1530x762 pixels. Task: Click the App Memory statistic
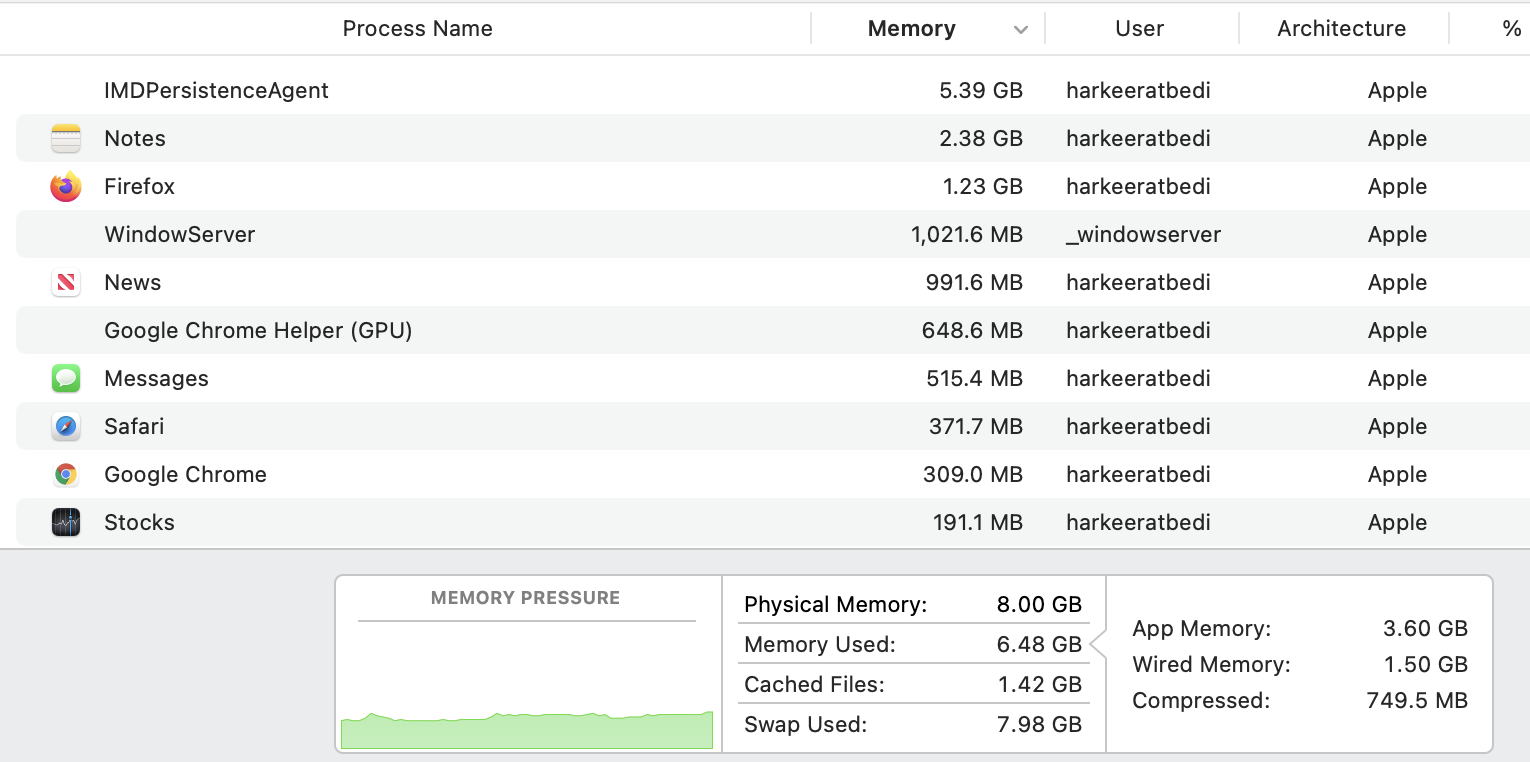[x=1299, y=629]
